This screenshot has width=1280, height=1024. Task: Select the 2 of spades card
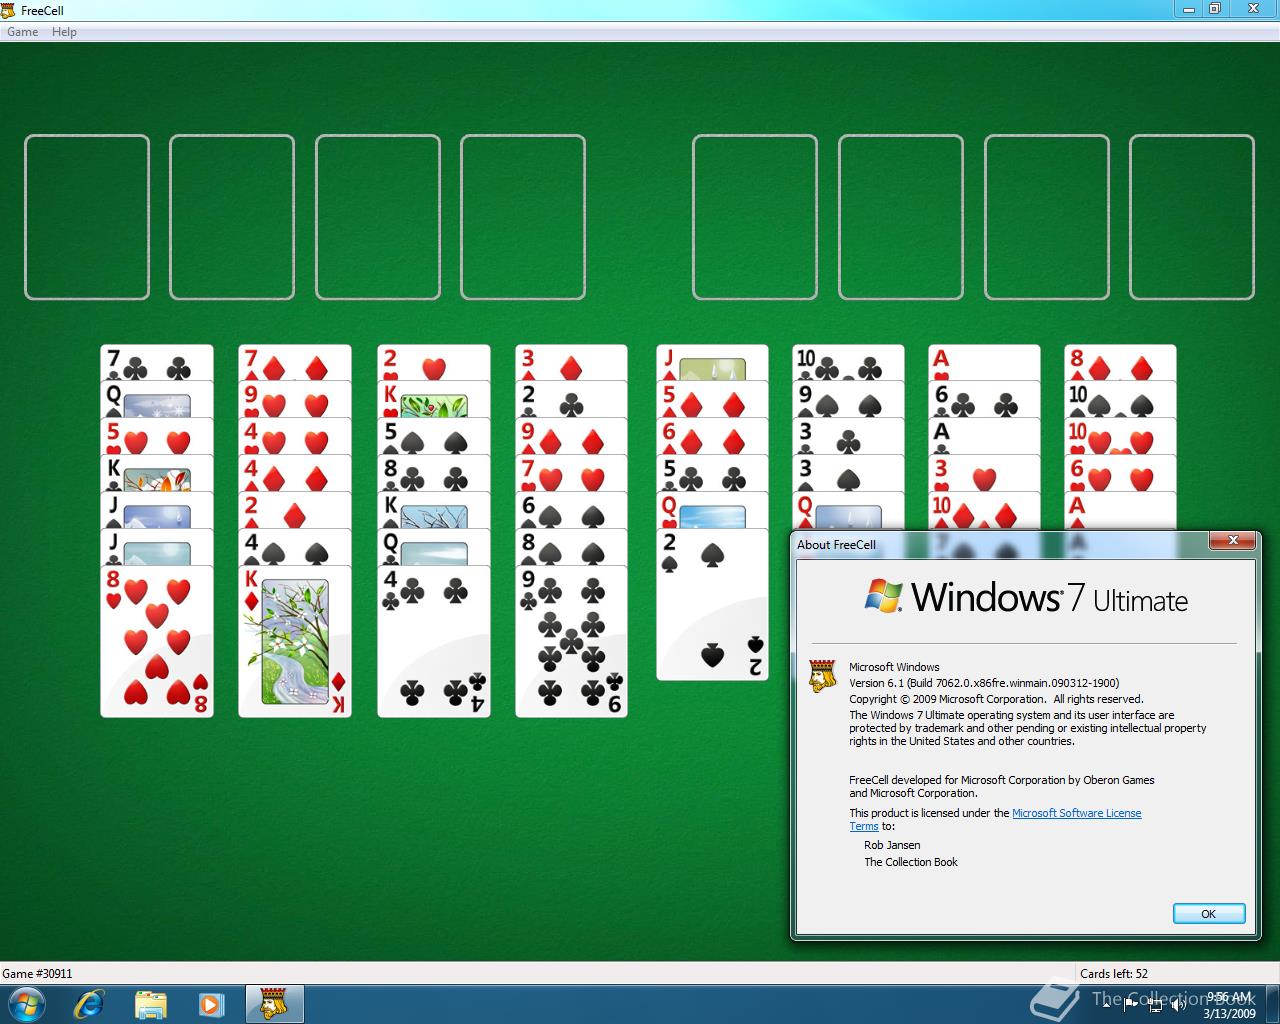[712, 605]
